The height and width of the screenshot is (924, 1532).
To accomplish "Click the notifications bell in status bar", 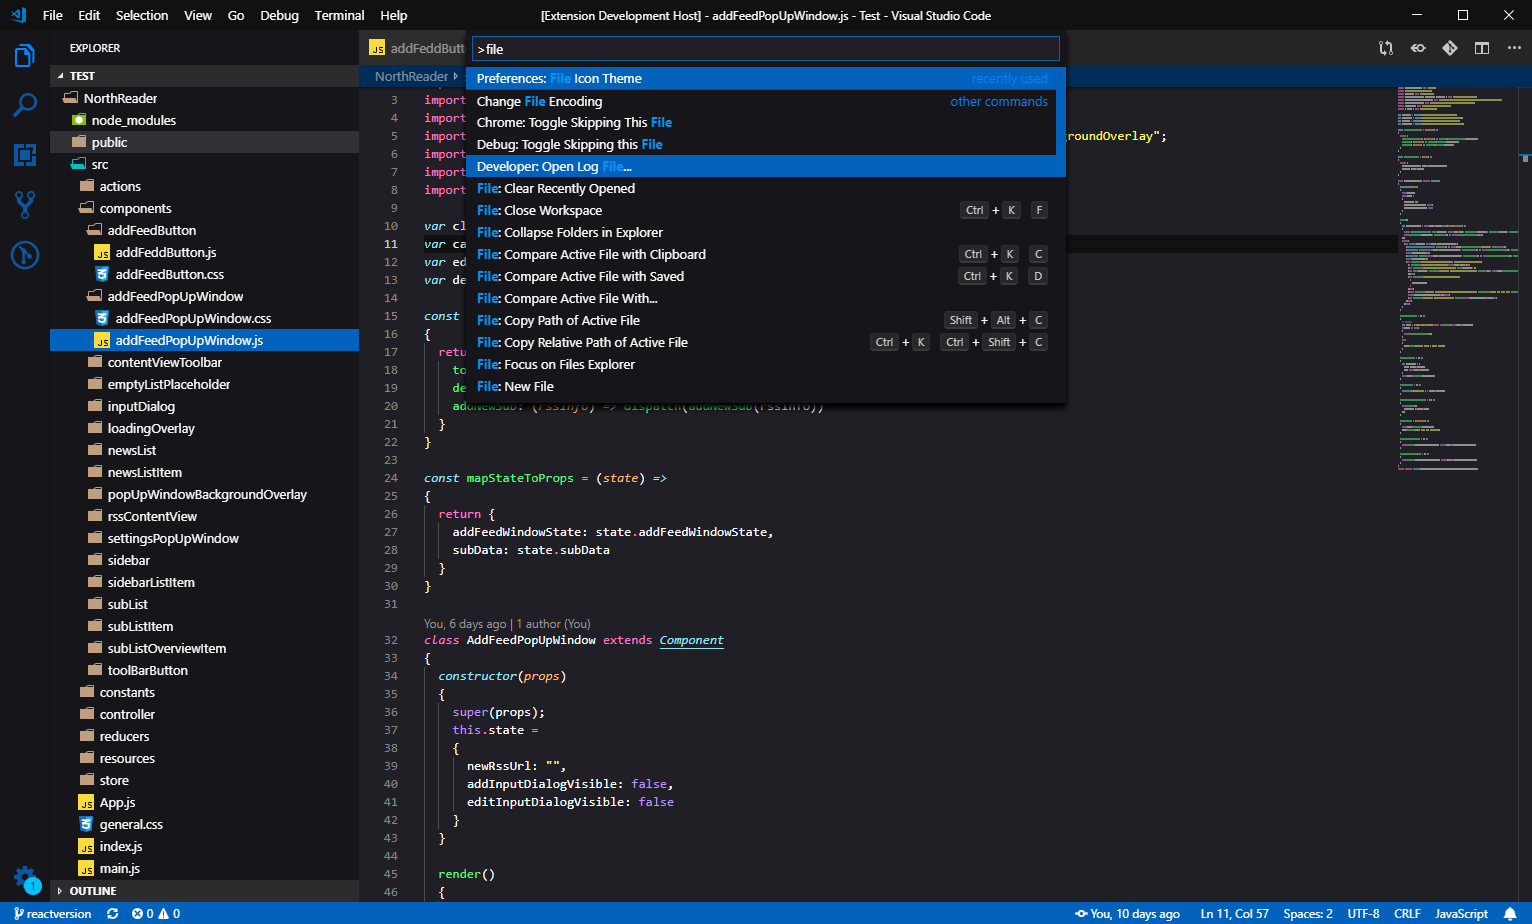I will tap(1510, 914).
